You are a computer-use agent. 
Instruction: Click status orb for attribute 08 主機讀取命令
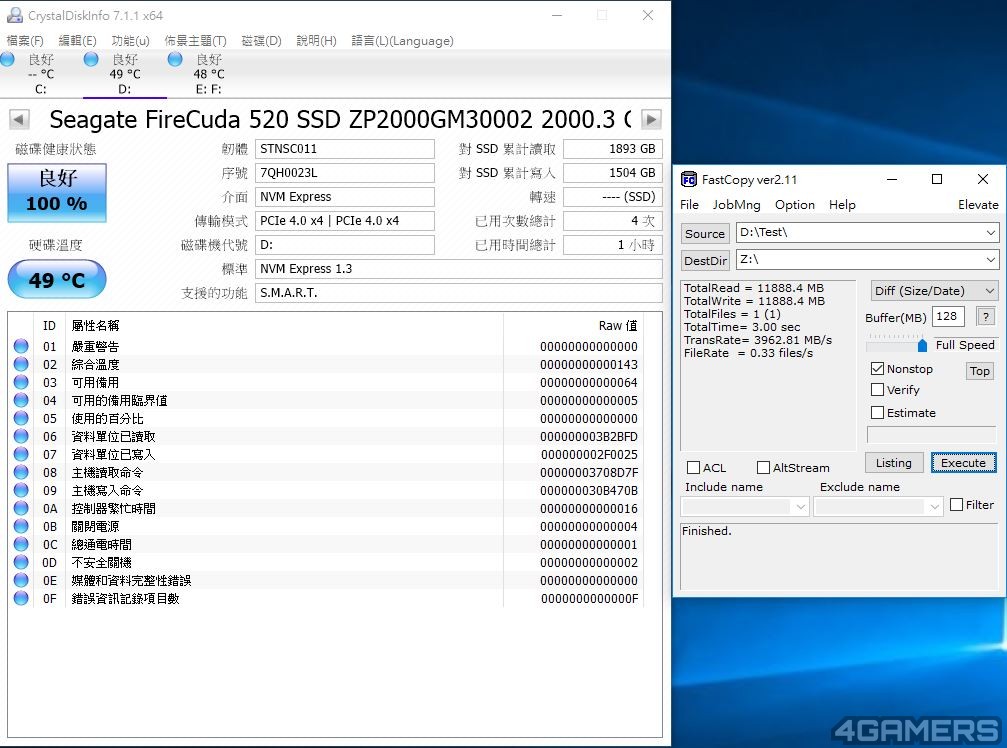(x=21, y=472)
